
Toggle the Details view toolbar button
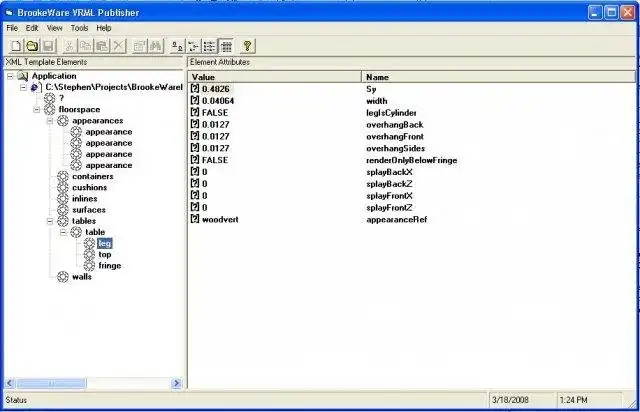226,46
